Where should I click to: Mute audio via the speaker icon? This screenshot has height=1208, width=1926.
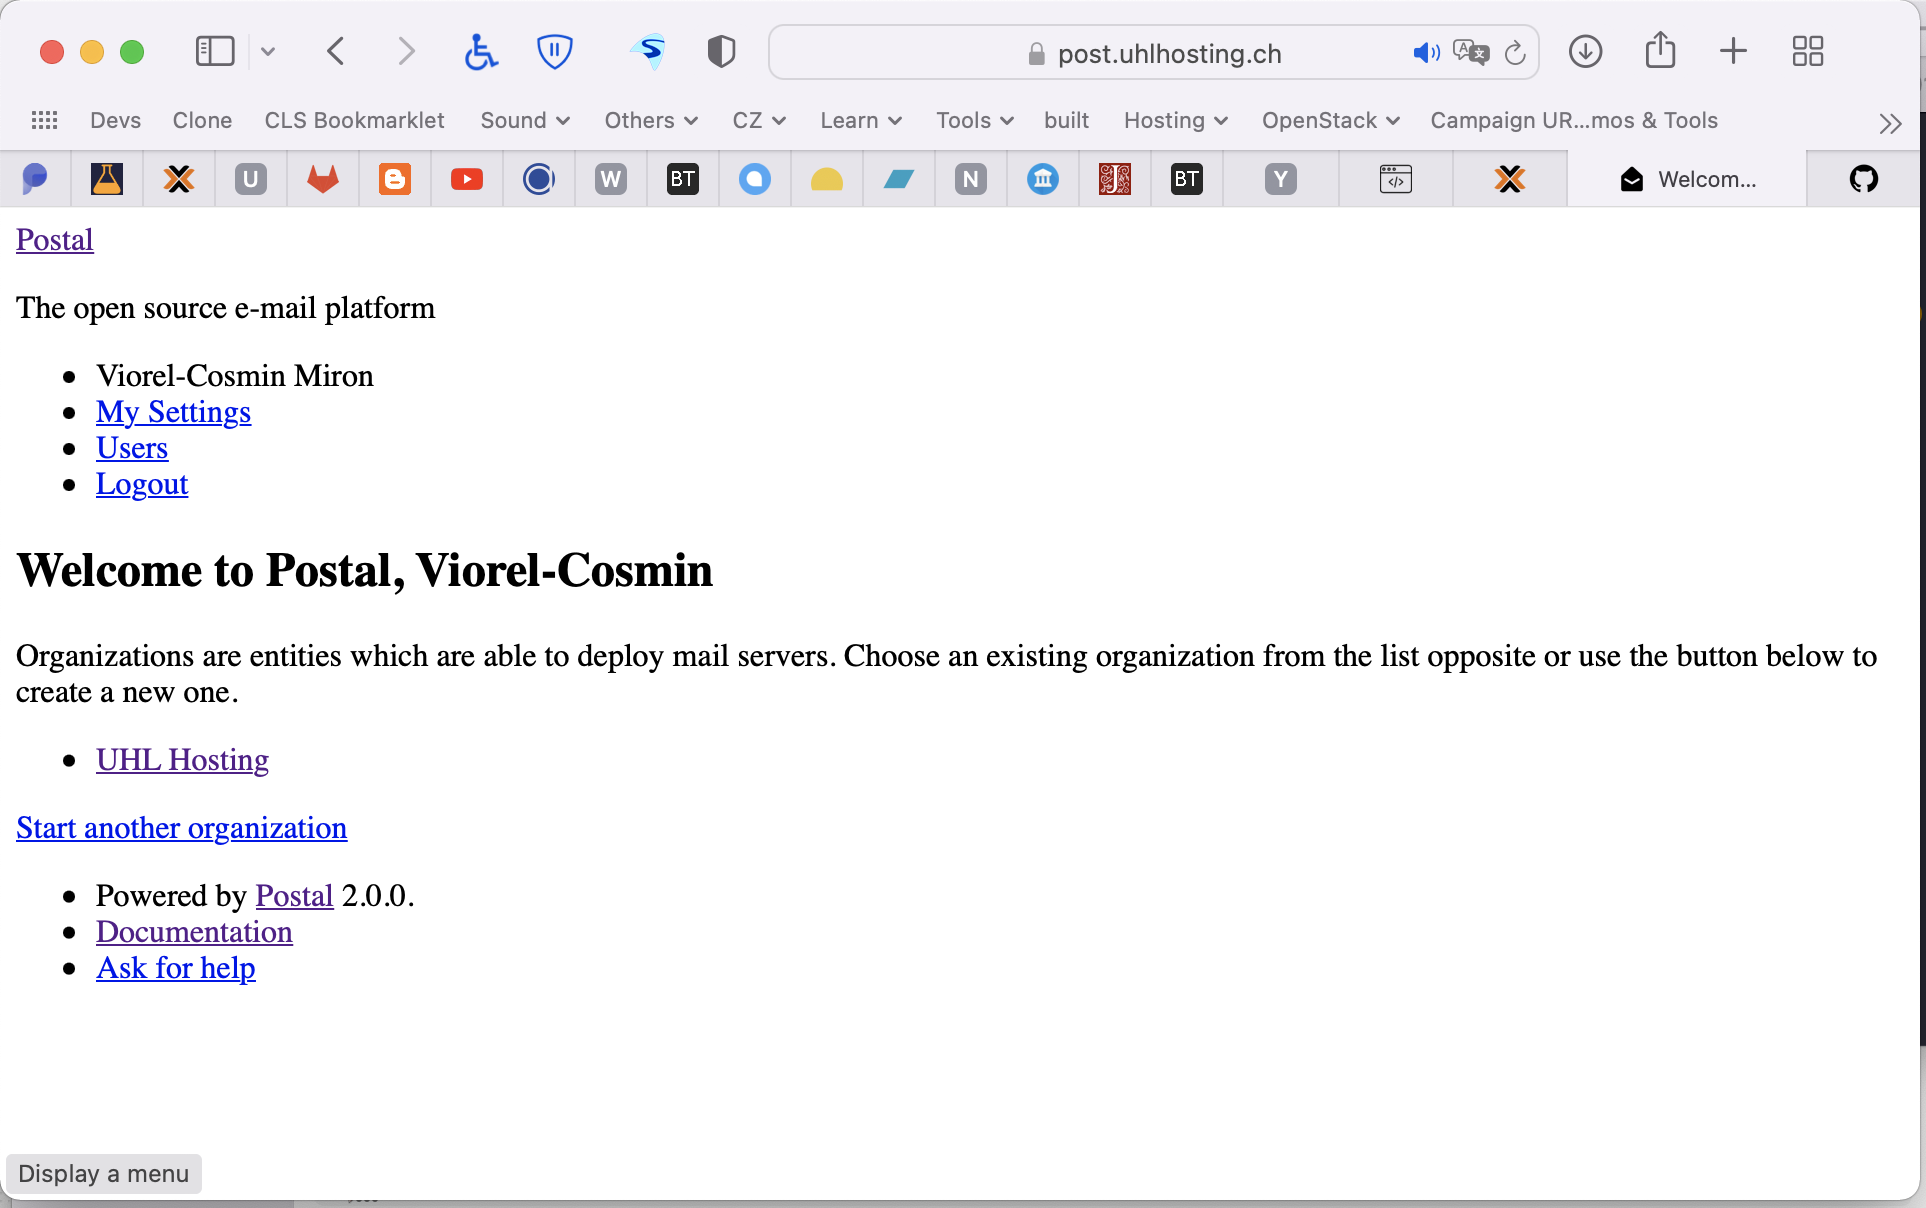click(1427, 53)
